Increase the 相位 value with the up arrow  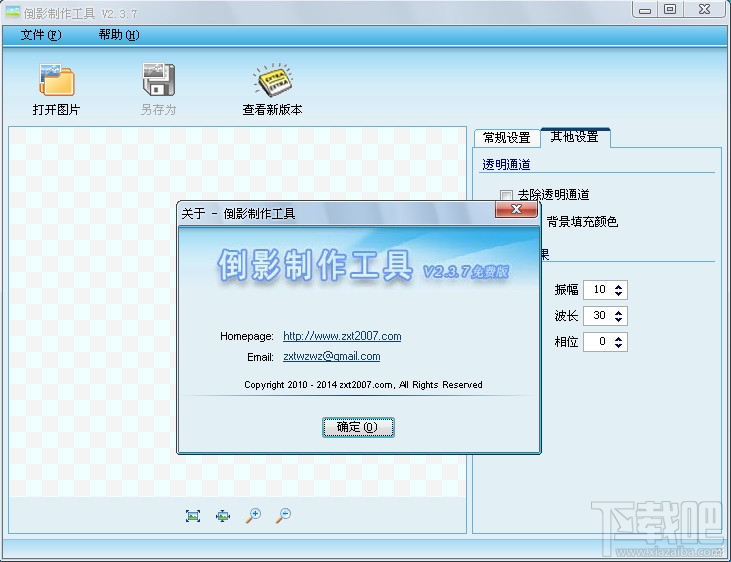tap(619, 339)
